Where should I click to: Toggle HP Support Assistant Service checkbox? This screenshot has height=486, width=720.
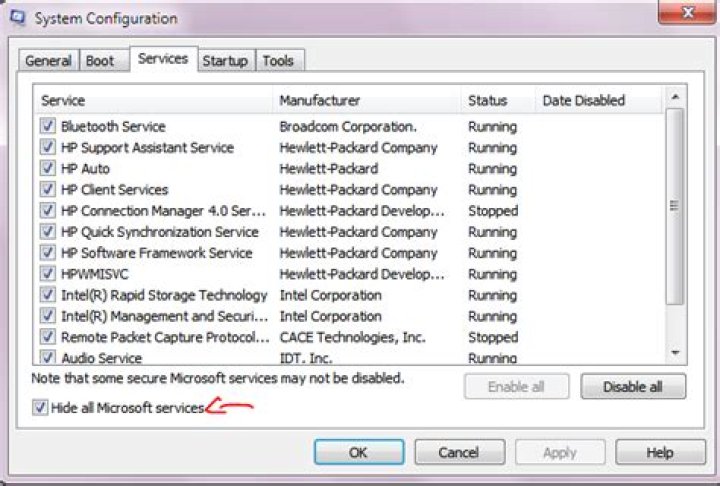48,148
